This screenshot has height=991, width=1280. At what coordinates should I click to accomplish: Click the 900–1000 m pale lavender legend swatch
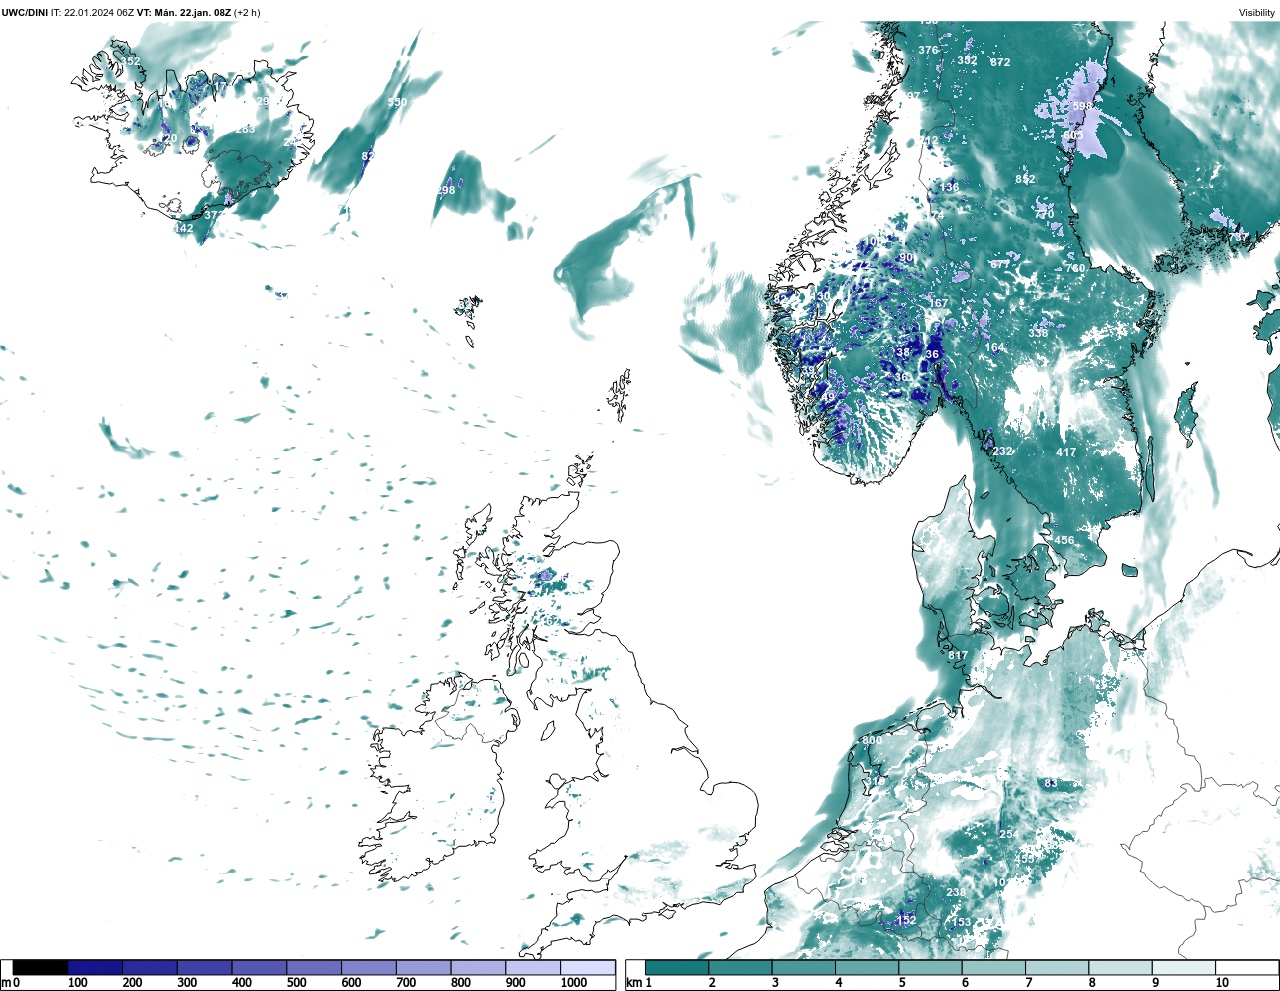(533, 968)
